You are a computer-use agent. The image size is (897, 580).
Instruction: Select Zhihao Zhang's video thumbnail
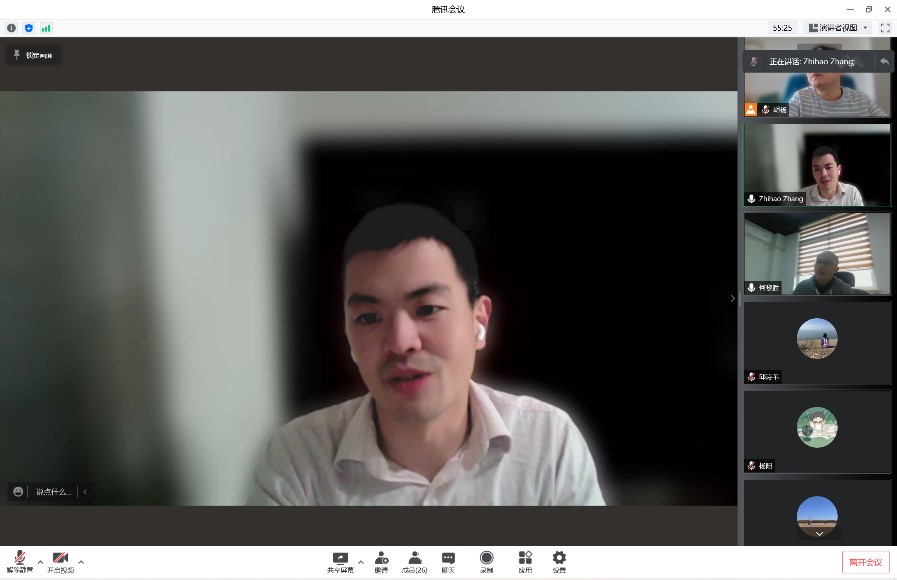click(x=817, y=165)
